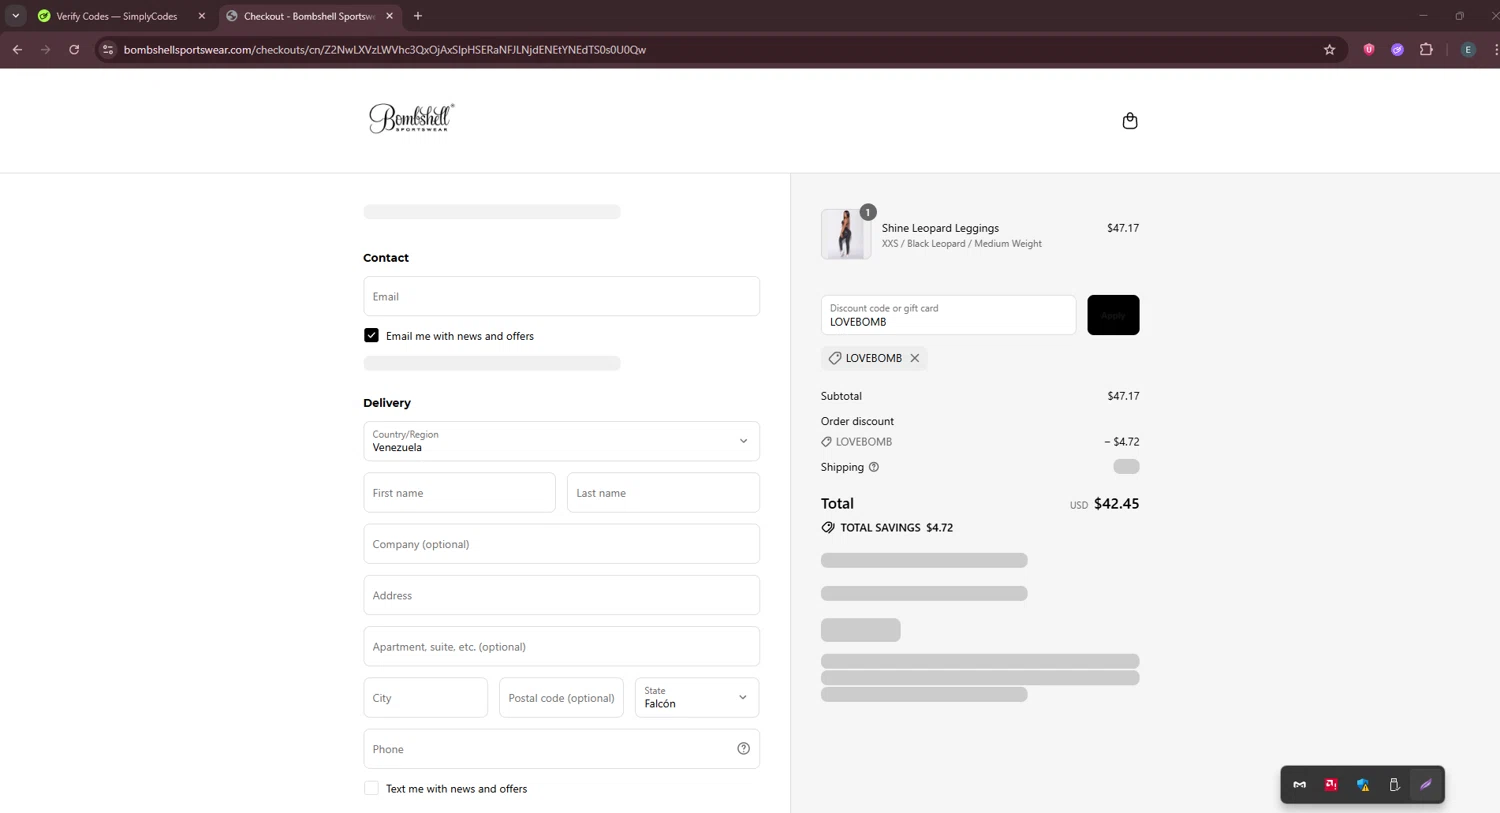Screen dimensions: 1500x813
Task: Open the shopping bag cart icon
Action: point(1130,121)
